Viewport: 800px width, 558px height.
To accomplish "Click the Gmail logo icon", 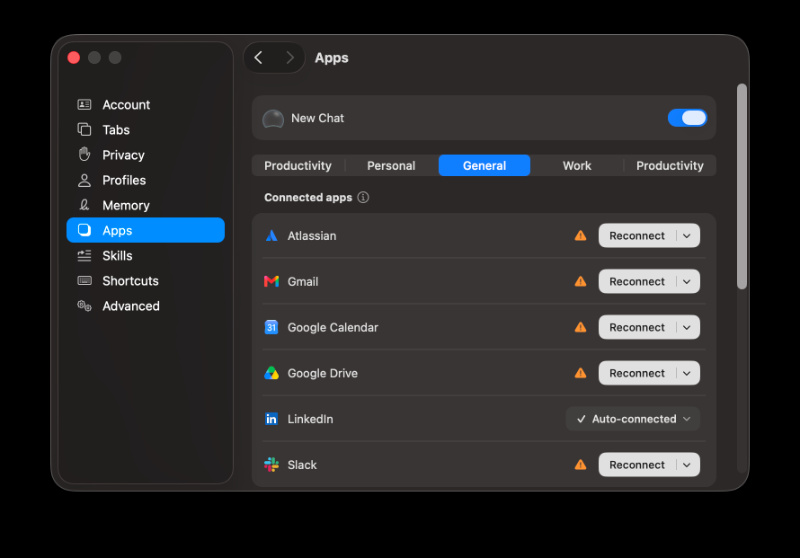I will click(x=271, y=282).
